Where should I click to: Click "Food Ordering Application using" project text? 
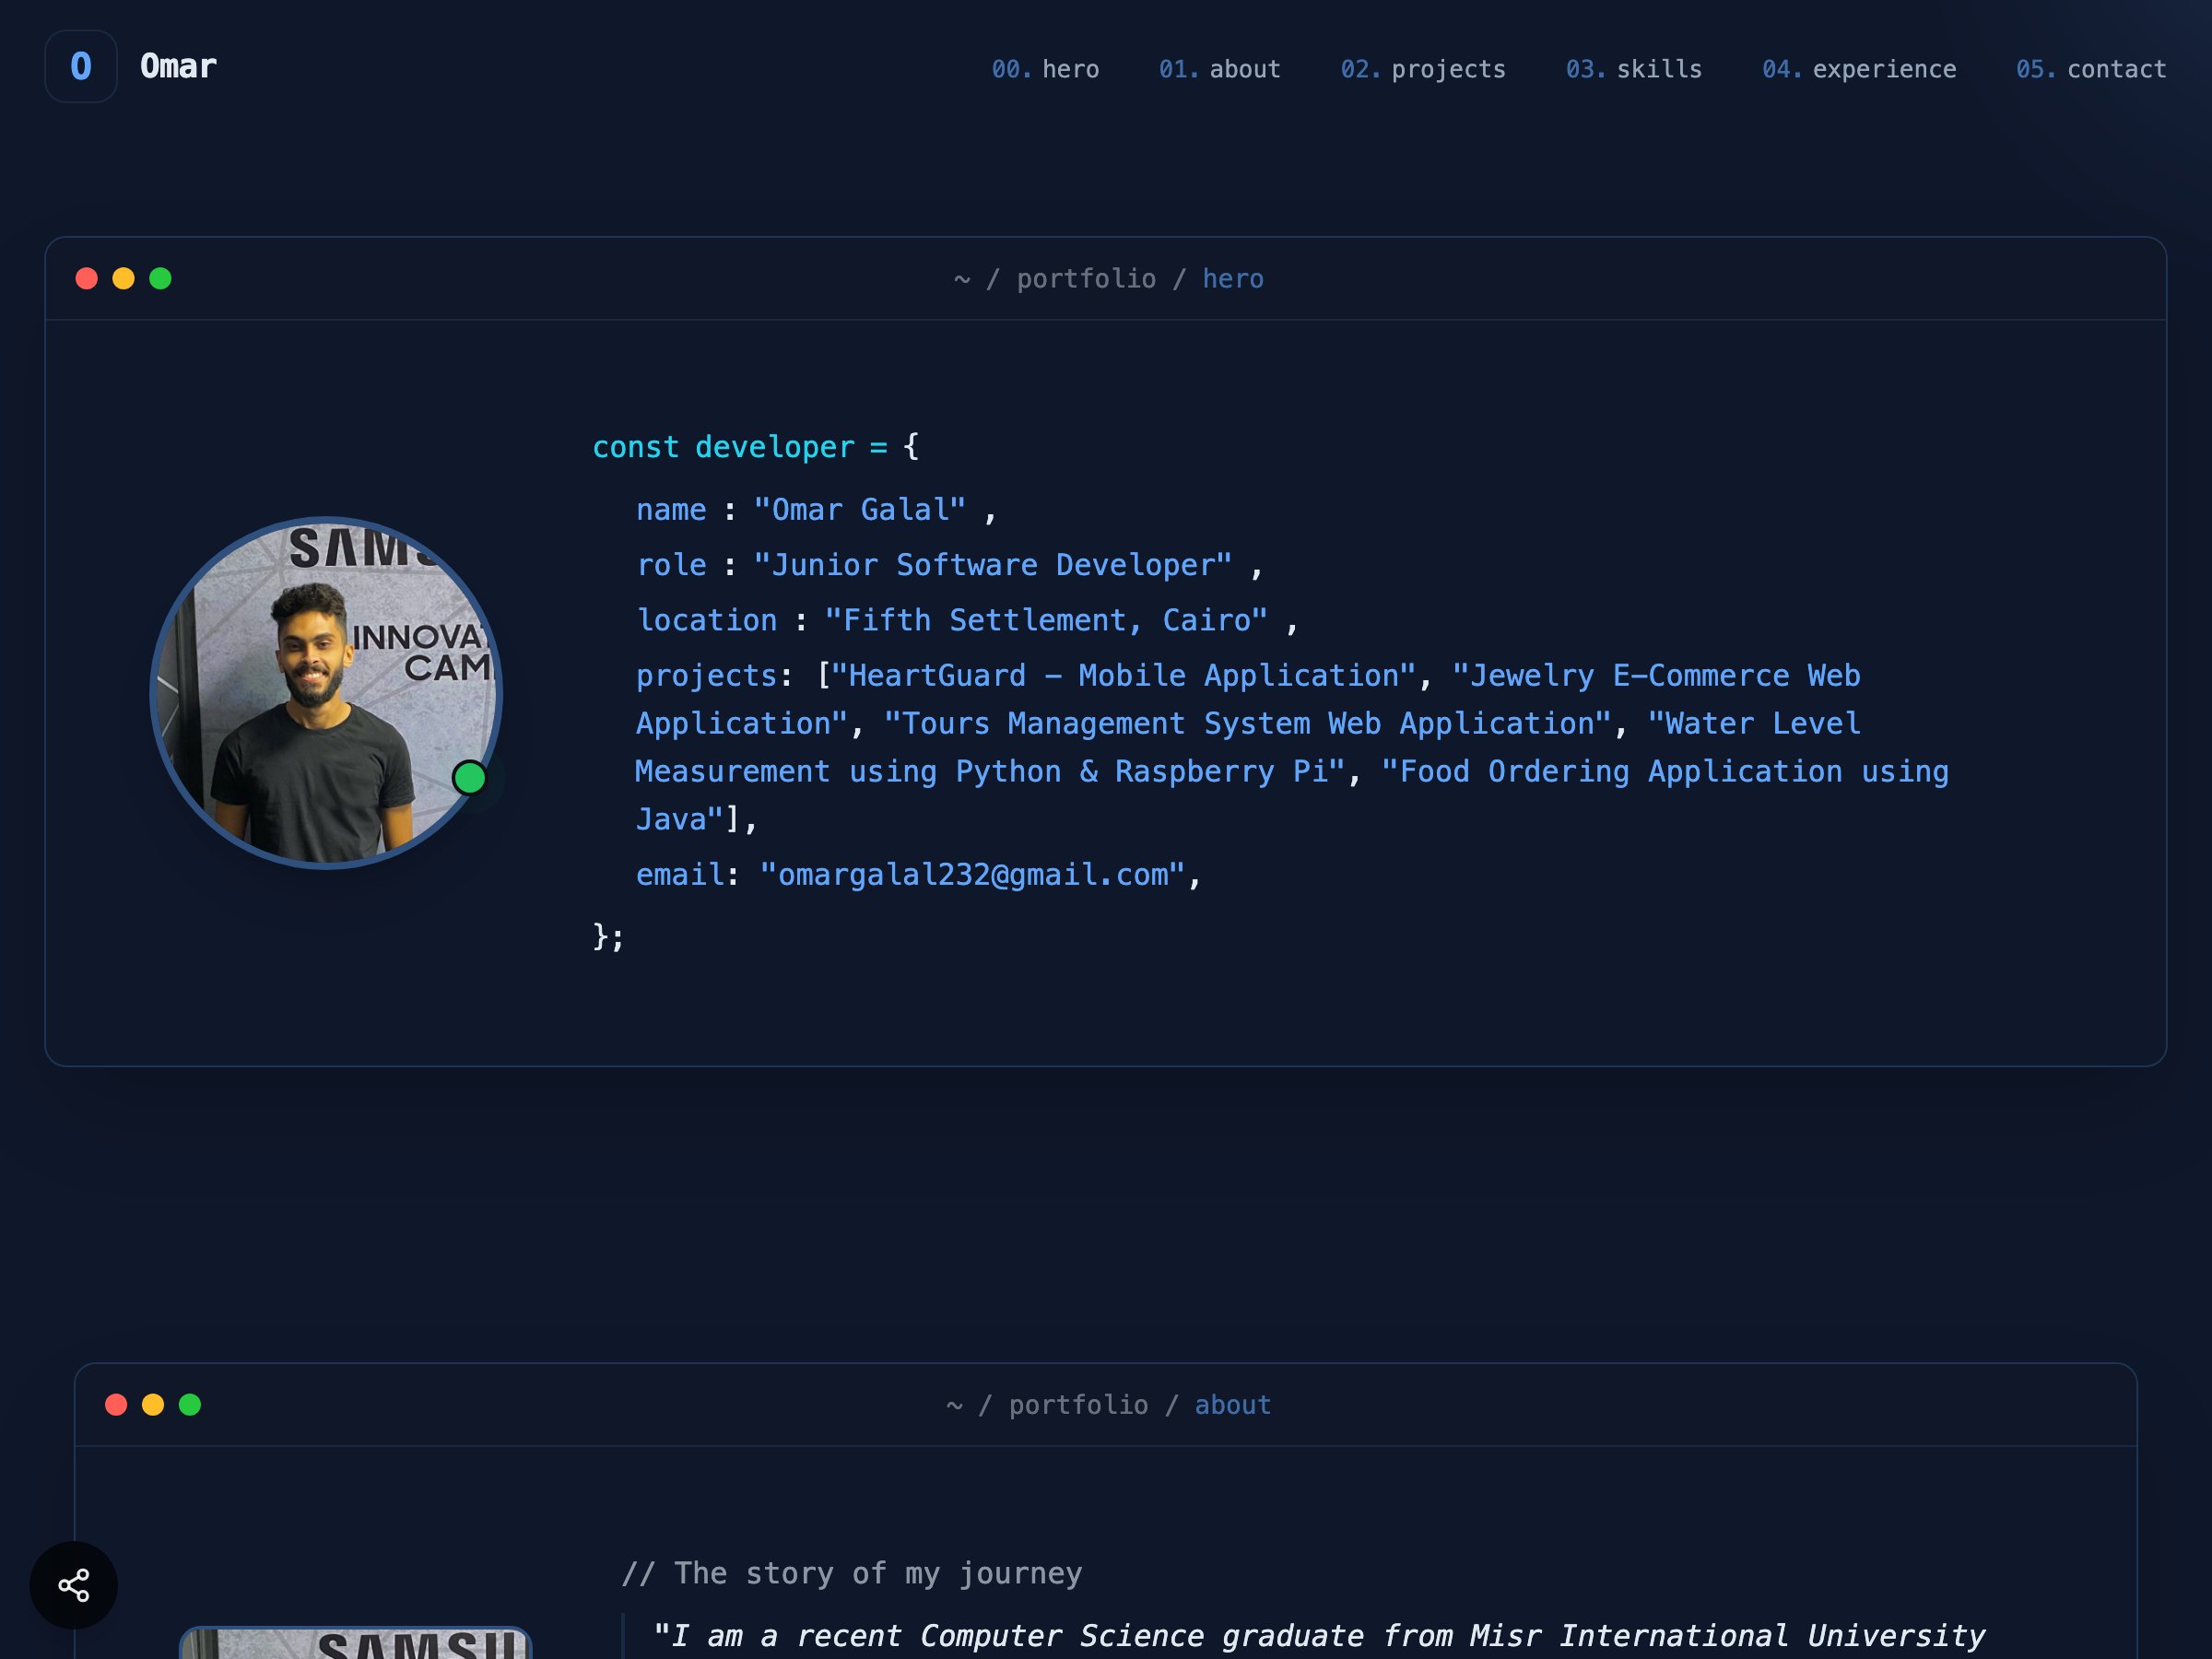tap(1665, 772)
